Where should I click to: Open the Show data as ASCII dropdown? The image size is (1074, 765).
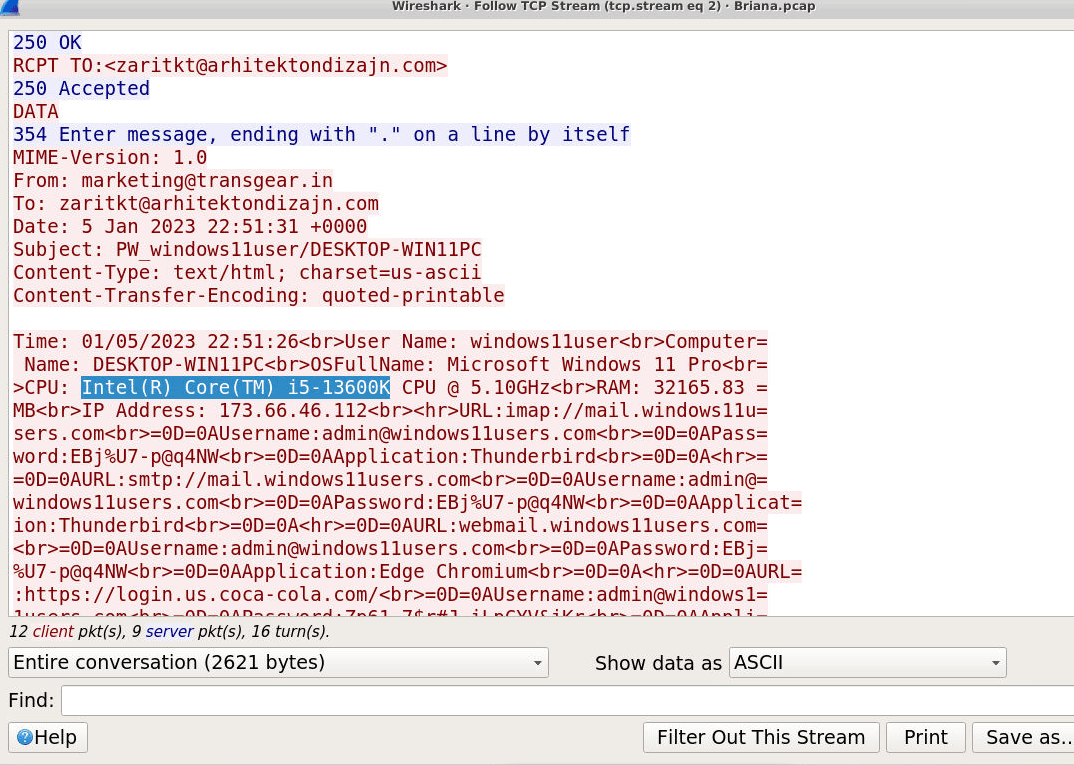click(x=867, y=663)
